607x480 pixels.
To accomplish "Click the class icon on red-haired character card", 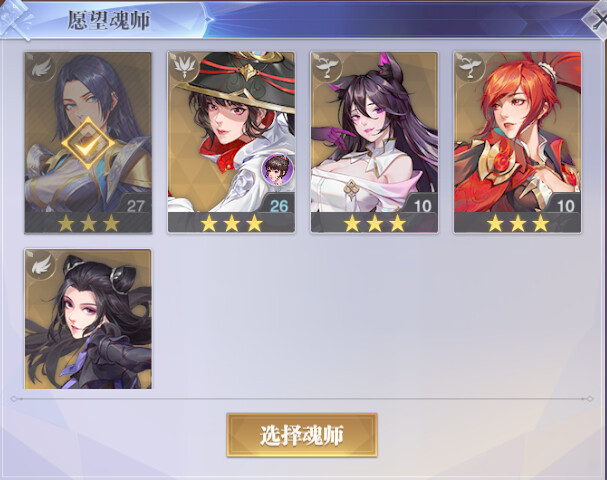I will (470, 67).
